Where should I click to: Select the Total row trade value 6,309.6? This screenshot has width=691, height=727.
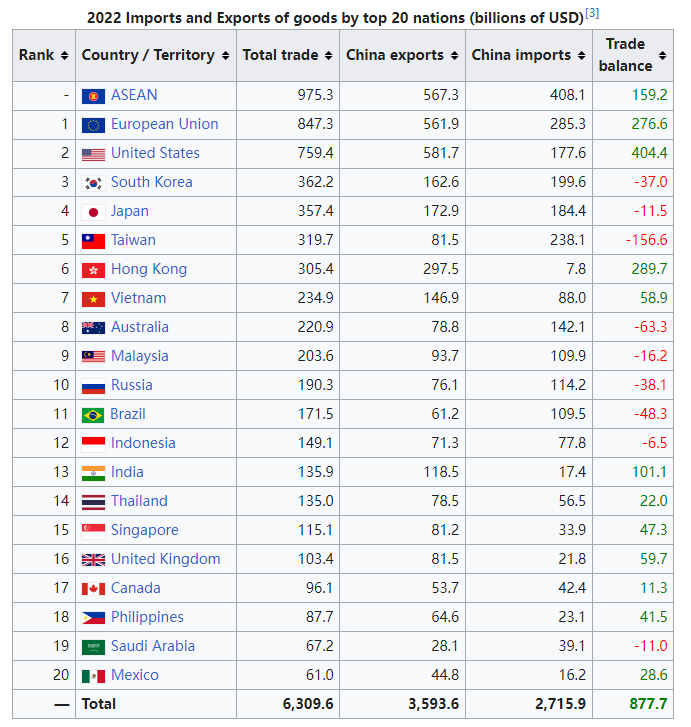click(x=308, y=704)
